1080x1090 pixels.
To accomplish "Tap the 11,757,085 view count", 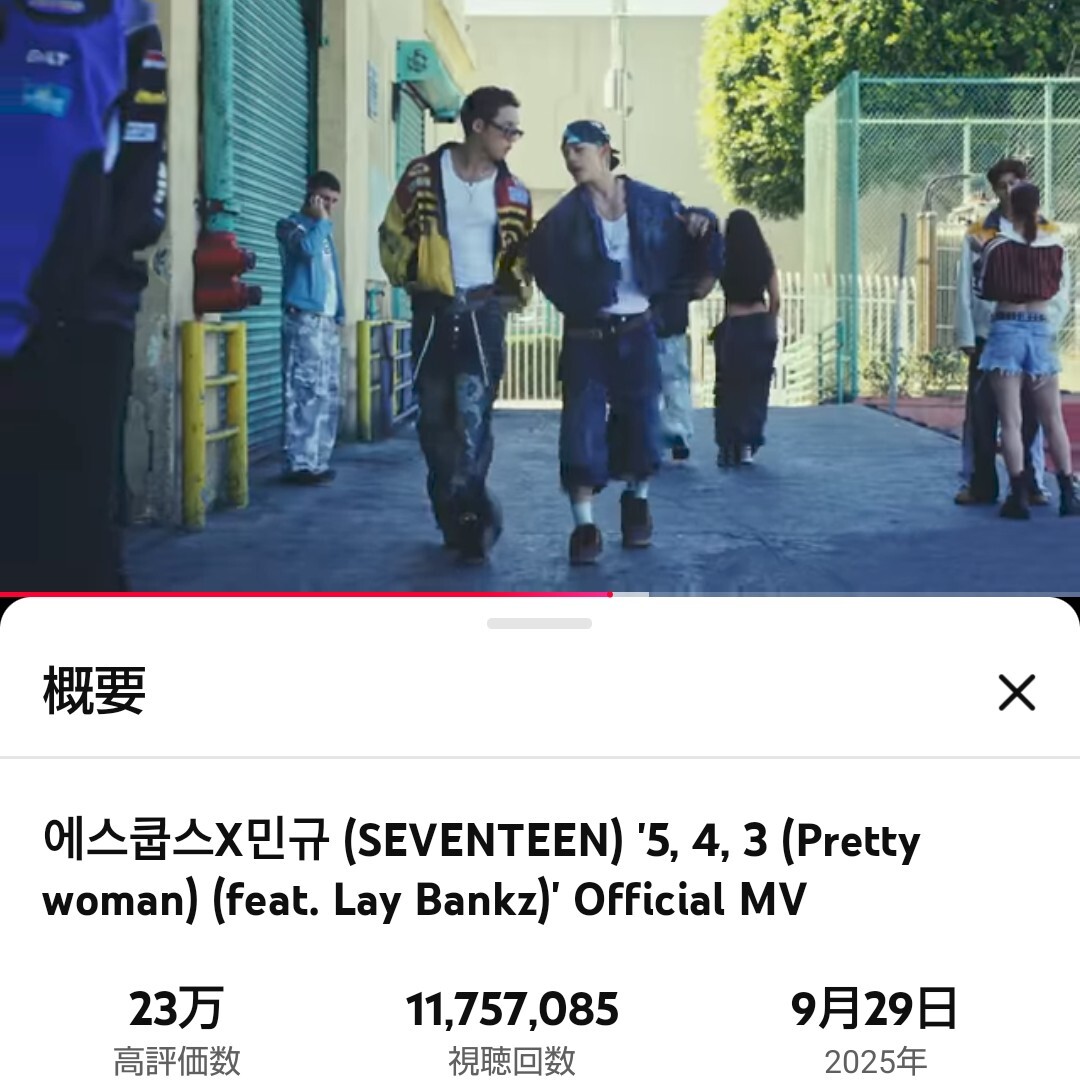I will pyautogui.click(x=512, y=1009).
